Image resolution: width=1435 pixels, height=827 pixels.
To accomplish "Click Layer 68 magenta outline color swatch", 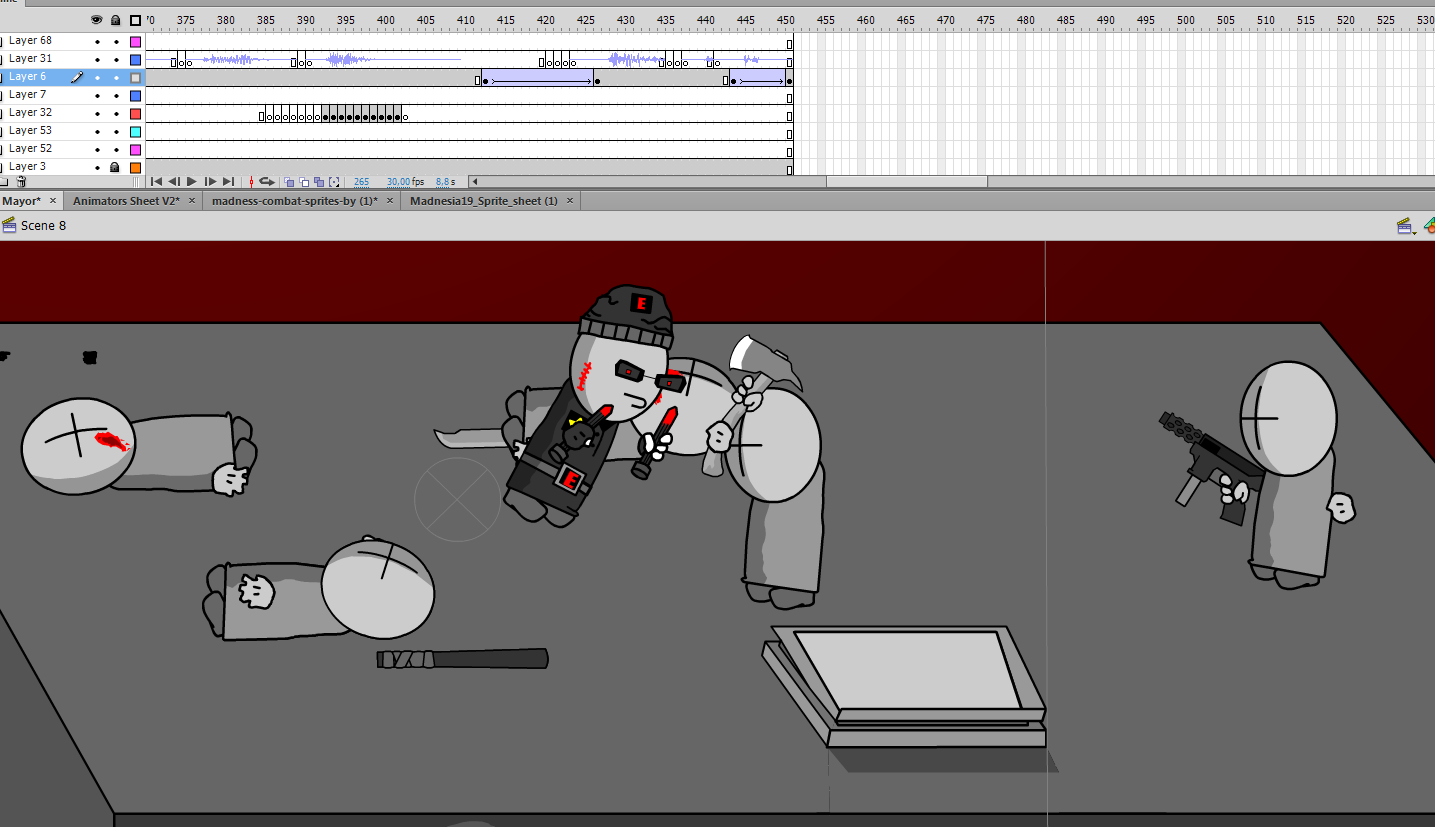I will click(x=135, y=42).
